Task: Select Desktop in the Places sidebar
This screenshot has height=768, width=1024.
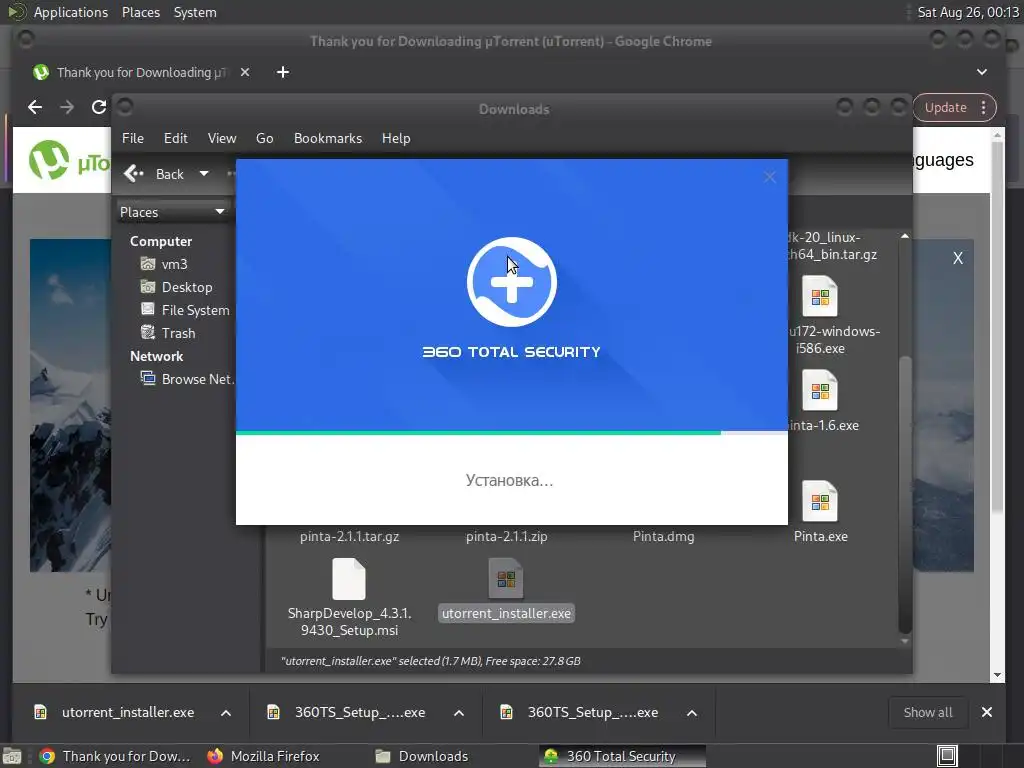Action: click(187, 287)
